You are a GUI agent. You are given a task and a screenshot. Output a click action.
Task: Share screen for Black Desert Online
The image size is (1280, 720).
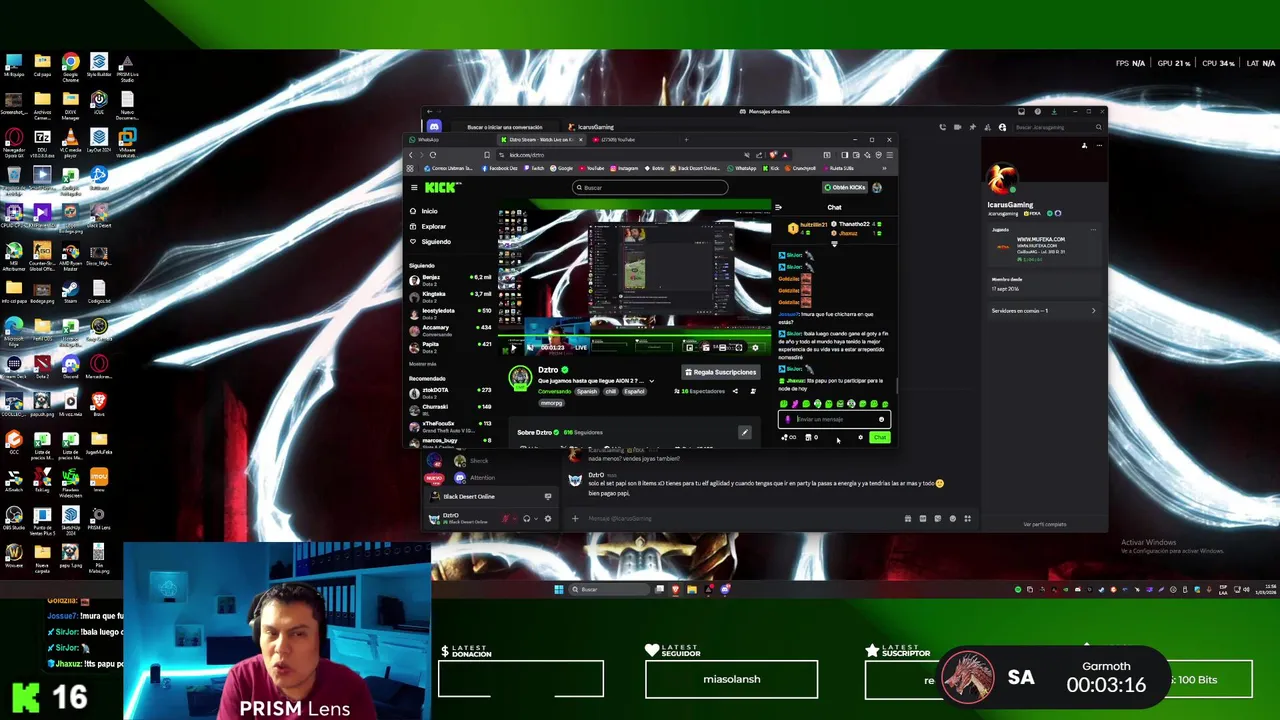(x=548, y=497)
